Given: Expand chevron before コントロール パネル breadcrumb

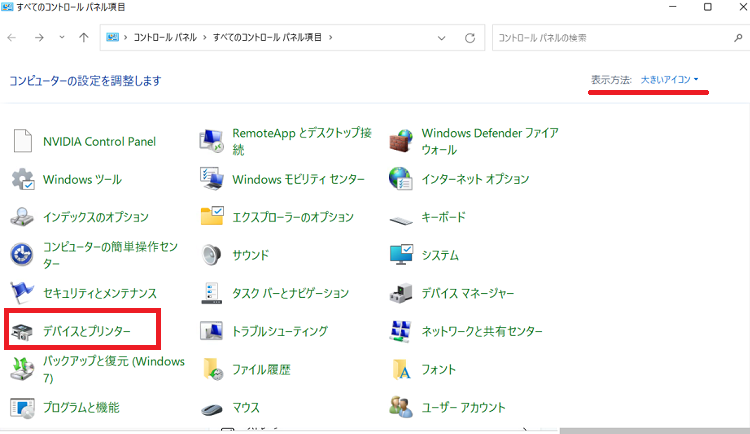Looking at the screenshot, I should (125, 37).
